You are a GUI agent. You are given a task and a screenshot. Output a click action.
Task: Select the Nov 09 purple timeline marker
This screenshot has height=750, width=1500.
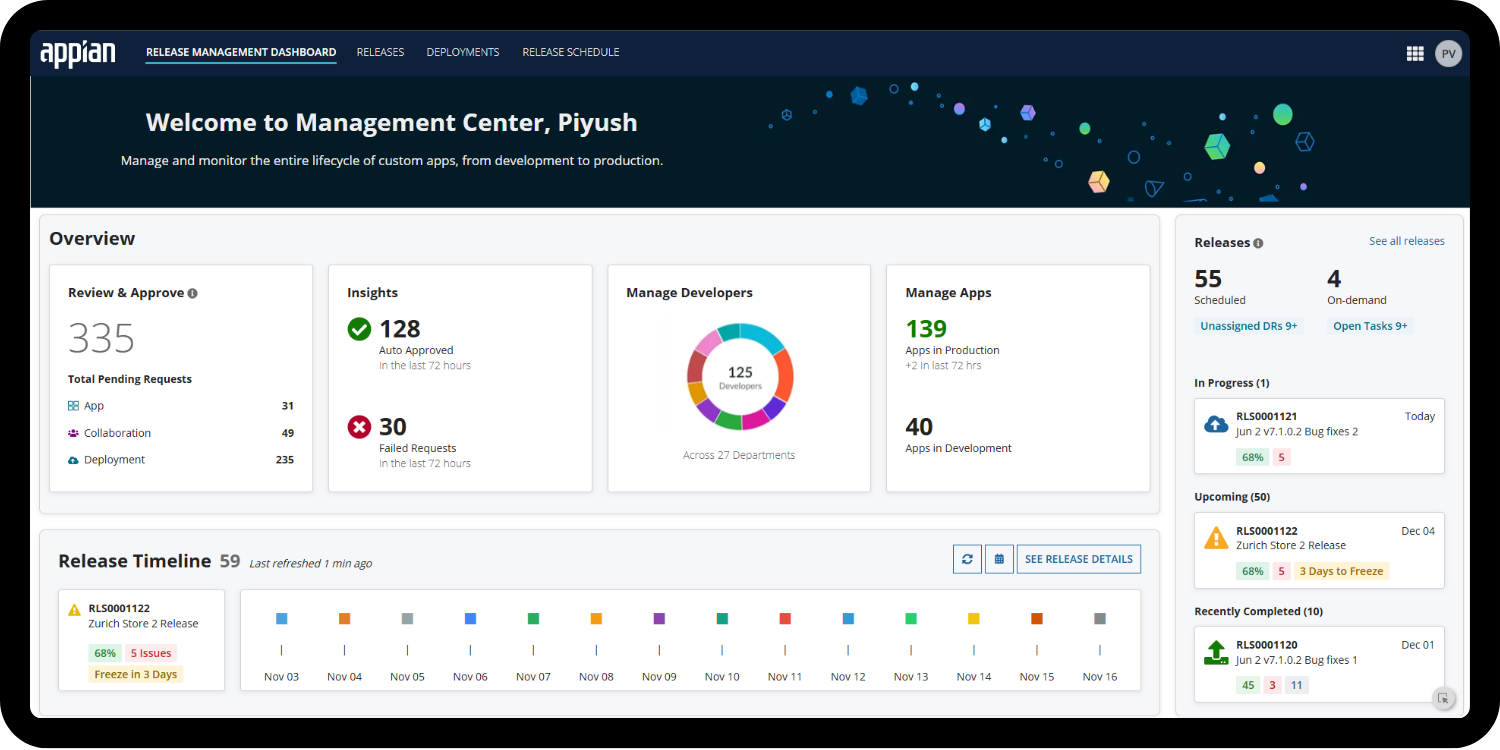coord(659,619)
